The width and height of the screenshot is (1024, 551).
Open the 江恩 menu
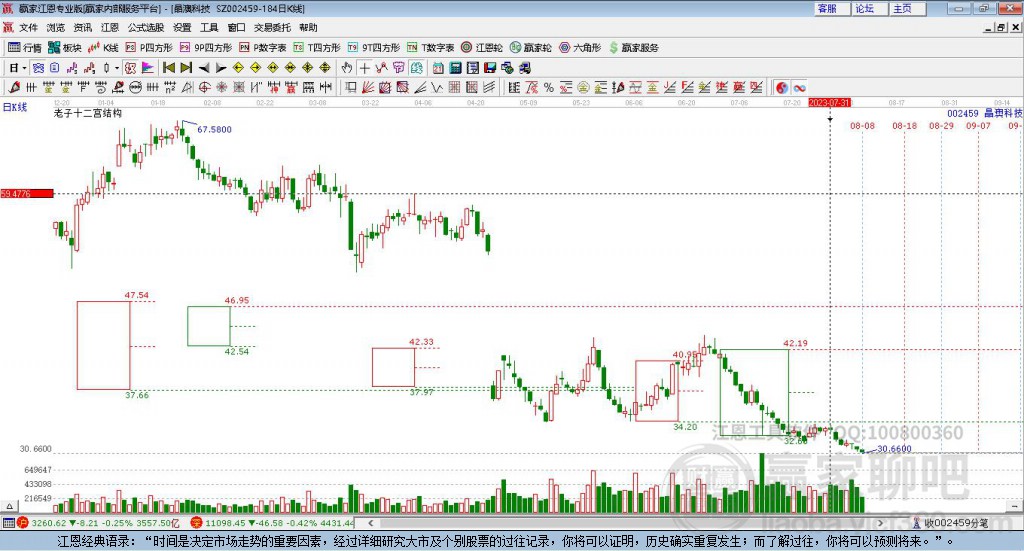(x=110, y=27)
